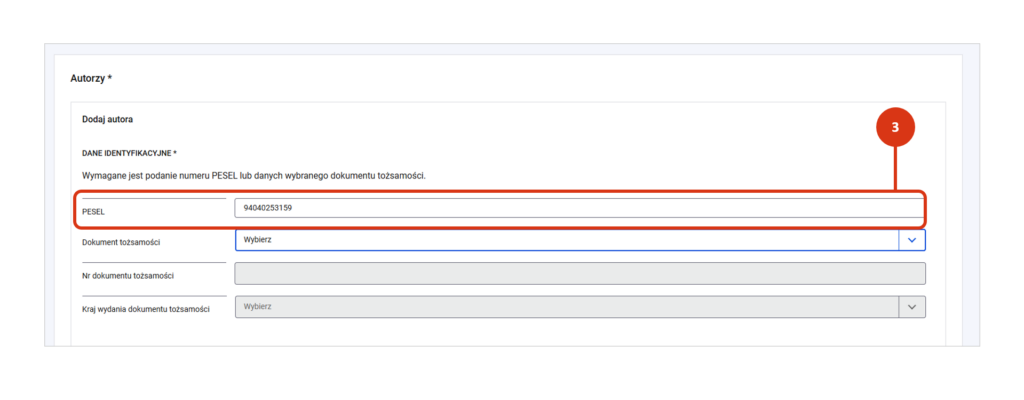Screen dimensions: 1024x400
Task: Click the Dokument tożsamości label text
Action: click(121, 242)
